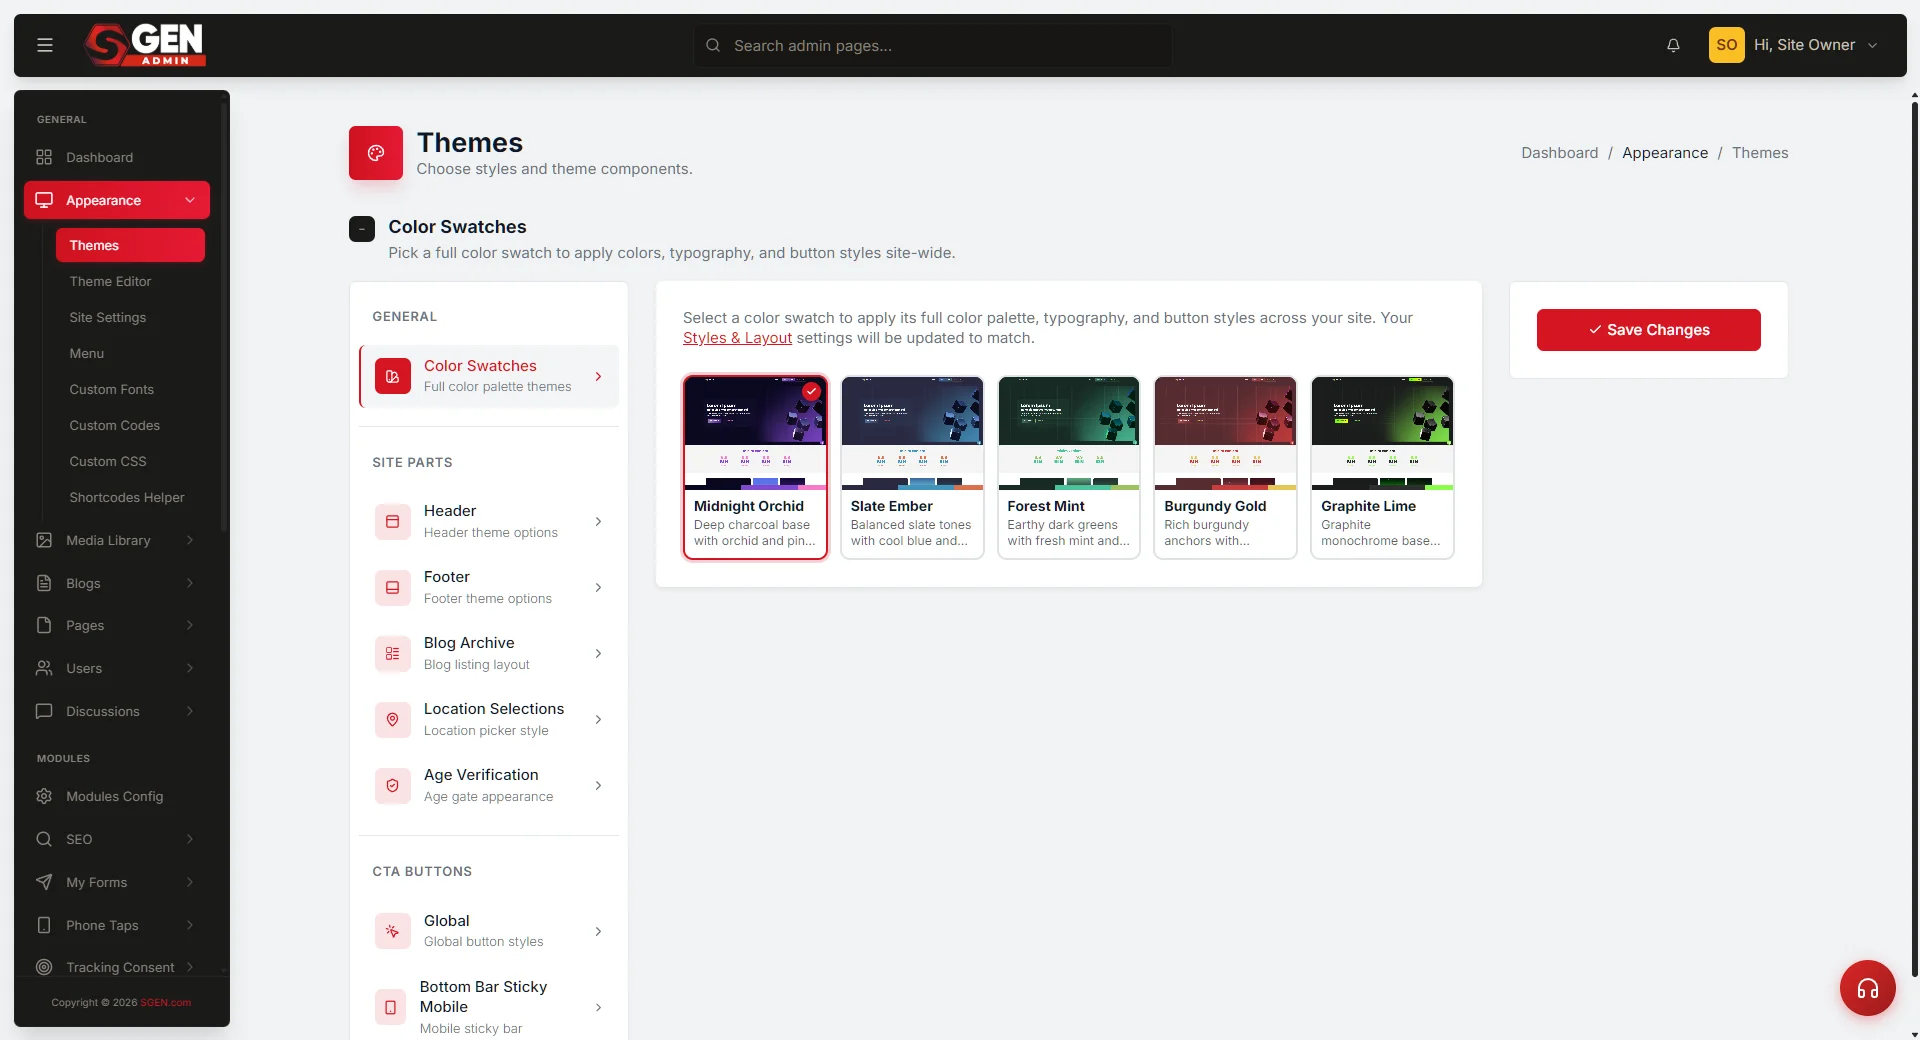Expand the SEO submenu

click(x=190, y=839)
